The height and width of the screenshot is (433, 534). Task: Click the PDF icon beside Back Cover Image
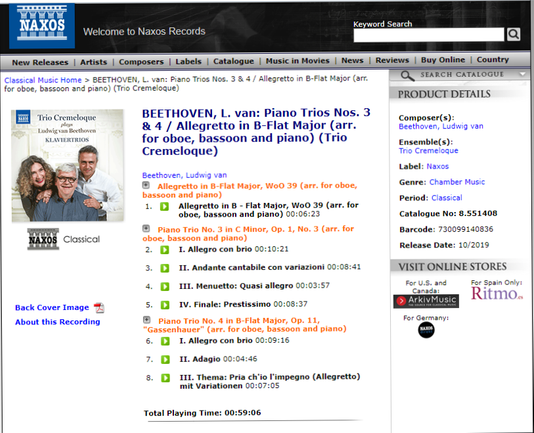click(99, 308)
